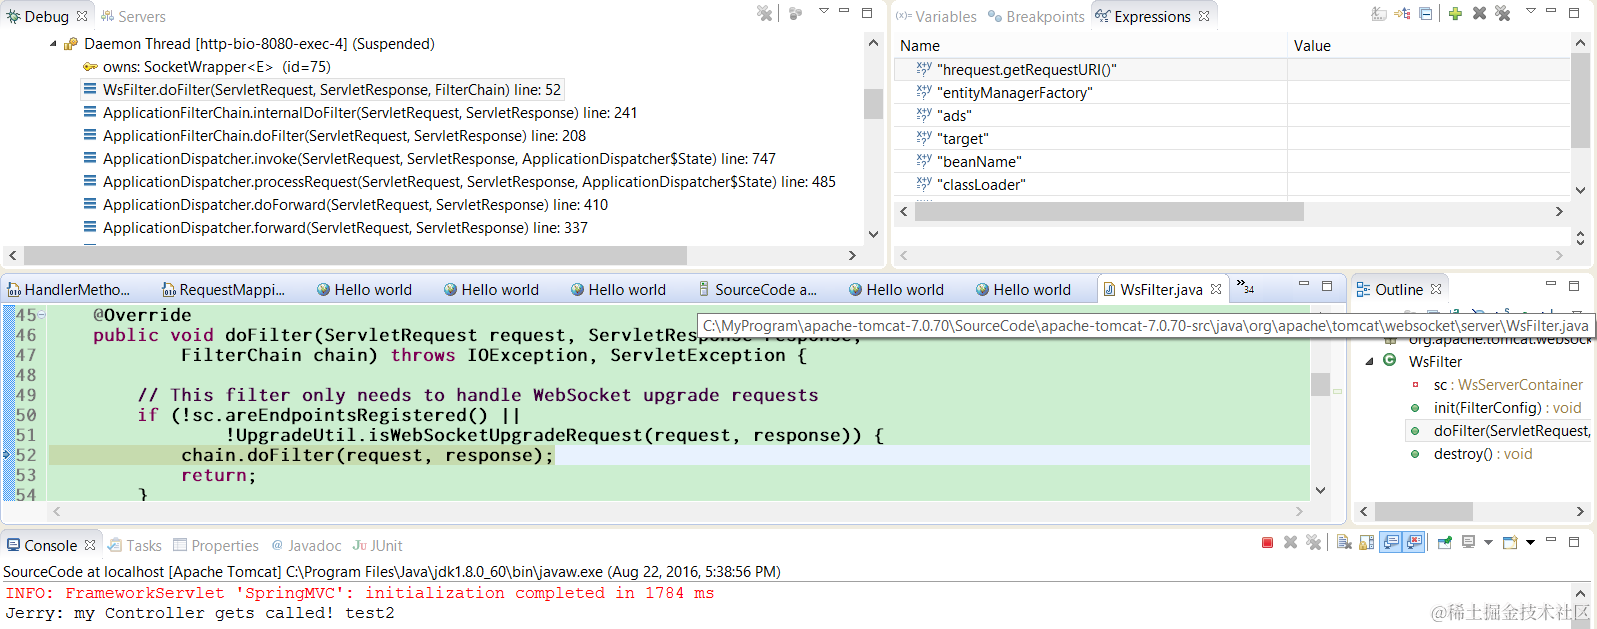The image size is (1597, 629).
Task: Click the Name column header in Expressions
Action: [x=1090, y=46]
